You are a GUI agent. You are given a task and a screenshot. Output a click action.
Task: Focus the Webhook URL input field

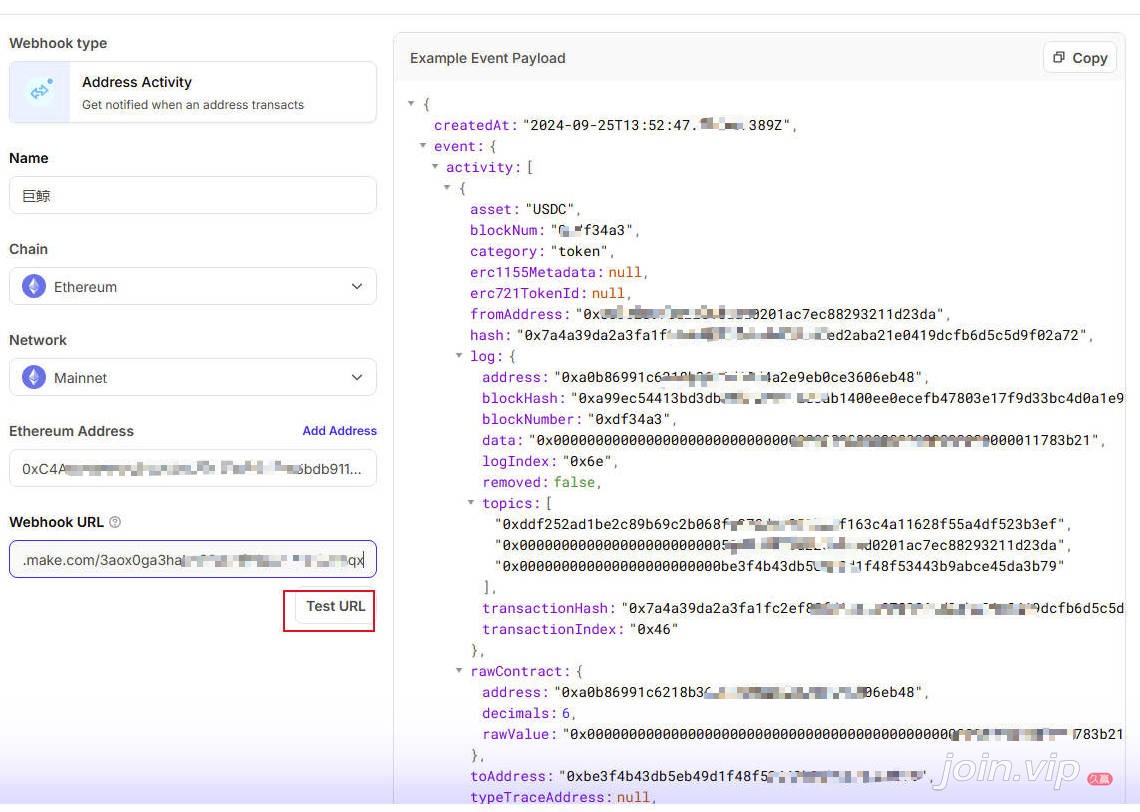tap(193, 559)
